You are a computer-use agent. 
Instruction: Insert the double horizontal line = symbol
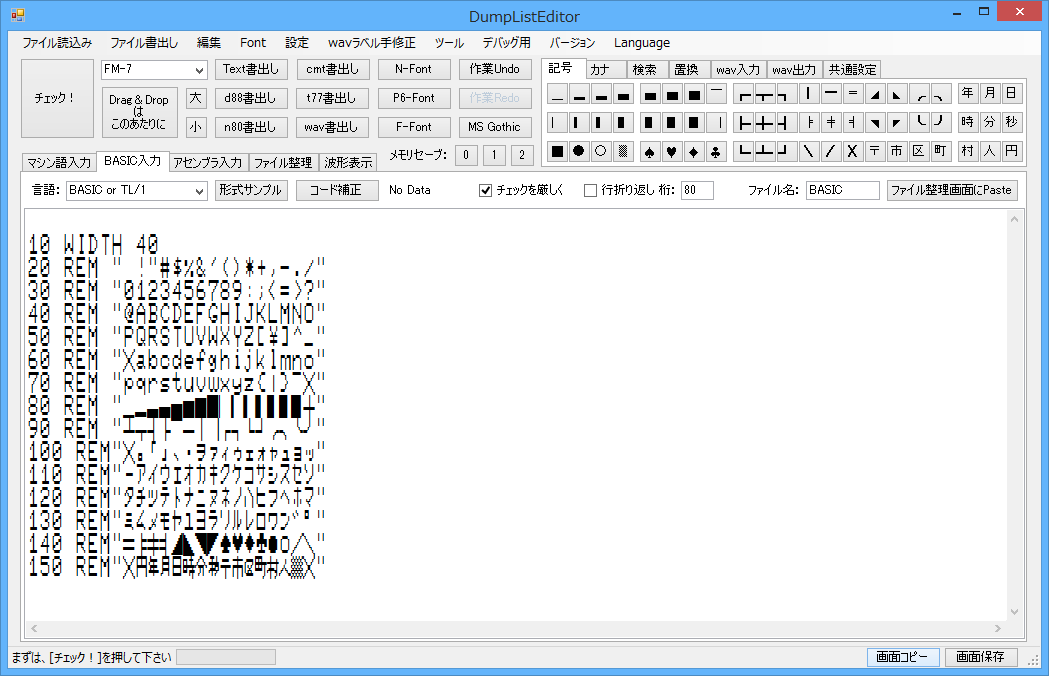click(852, 93)
